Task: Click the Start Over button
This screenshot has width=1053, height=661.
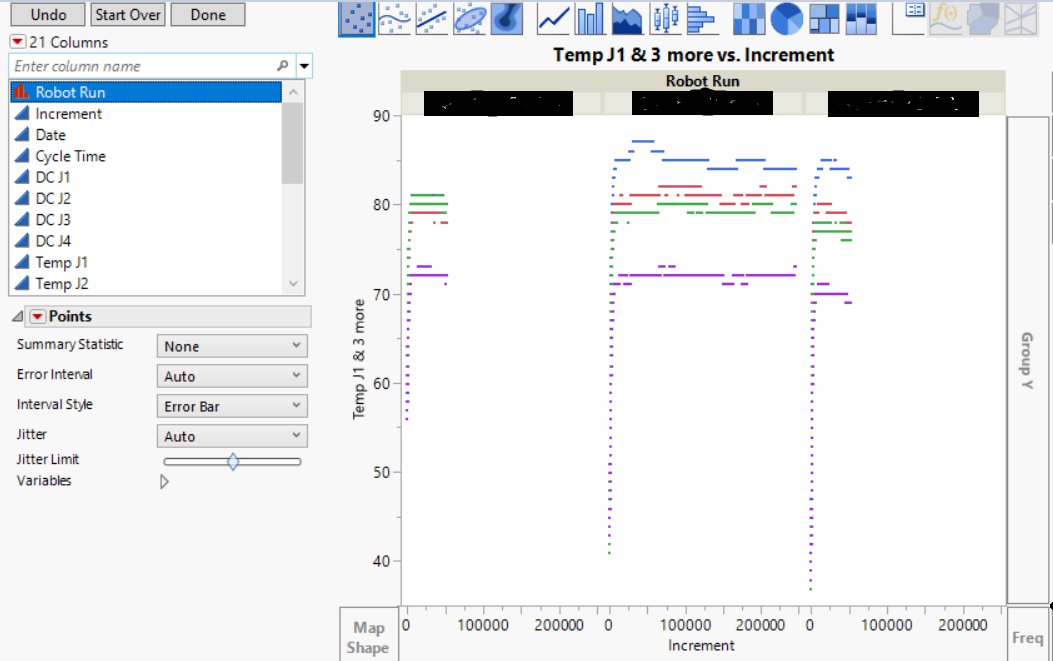Action: pyautogui.click(x=128, y=15)
